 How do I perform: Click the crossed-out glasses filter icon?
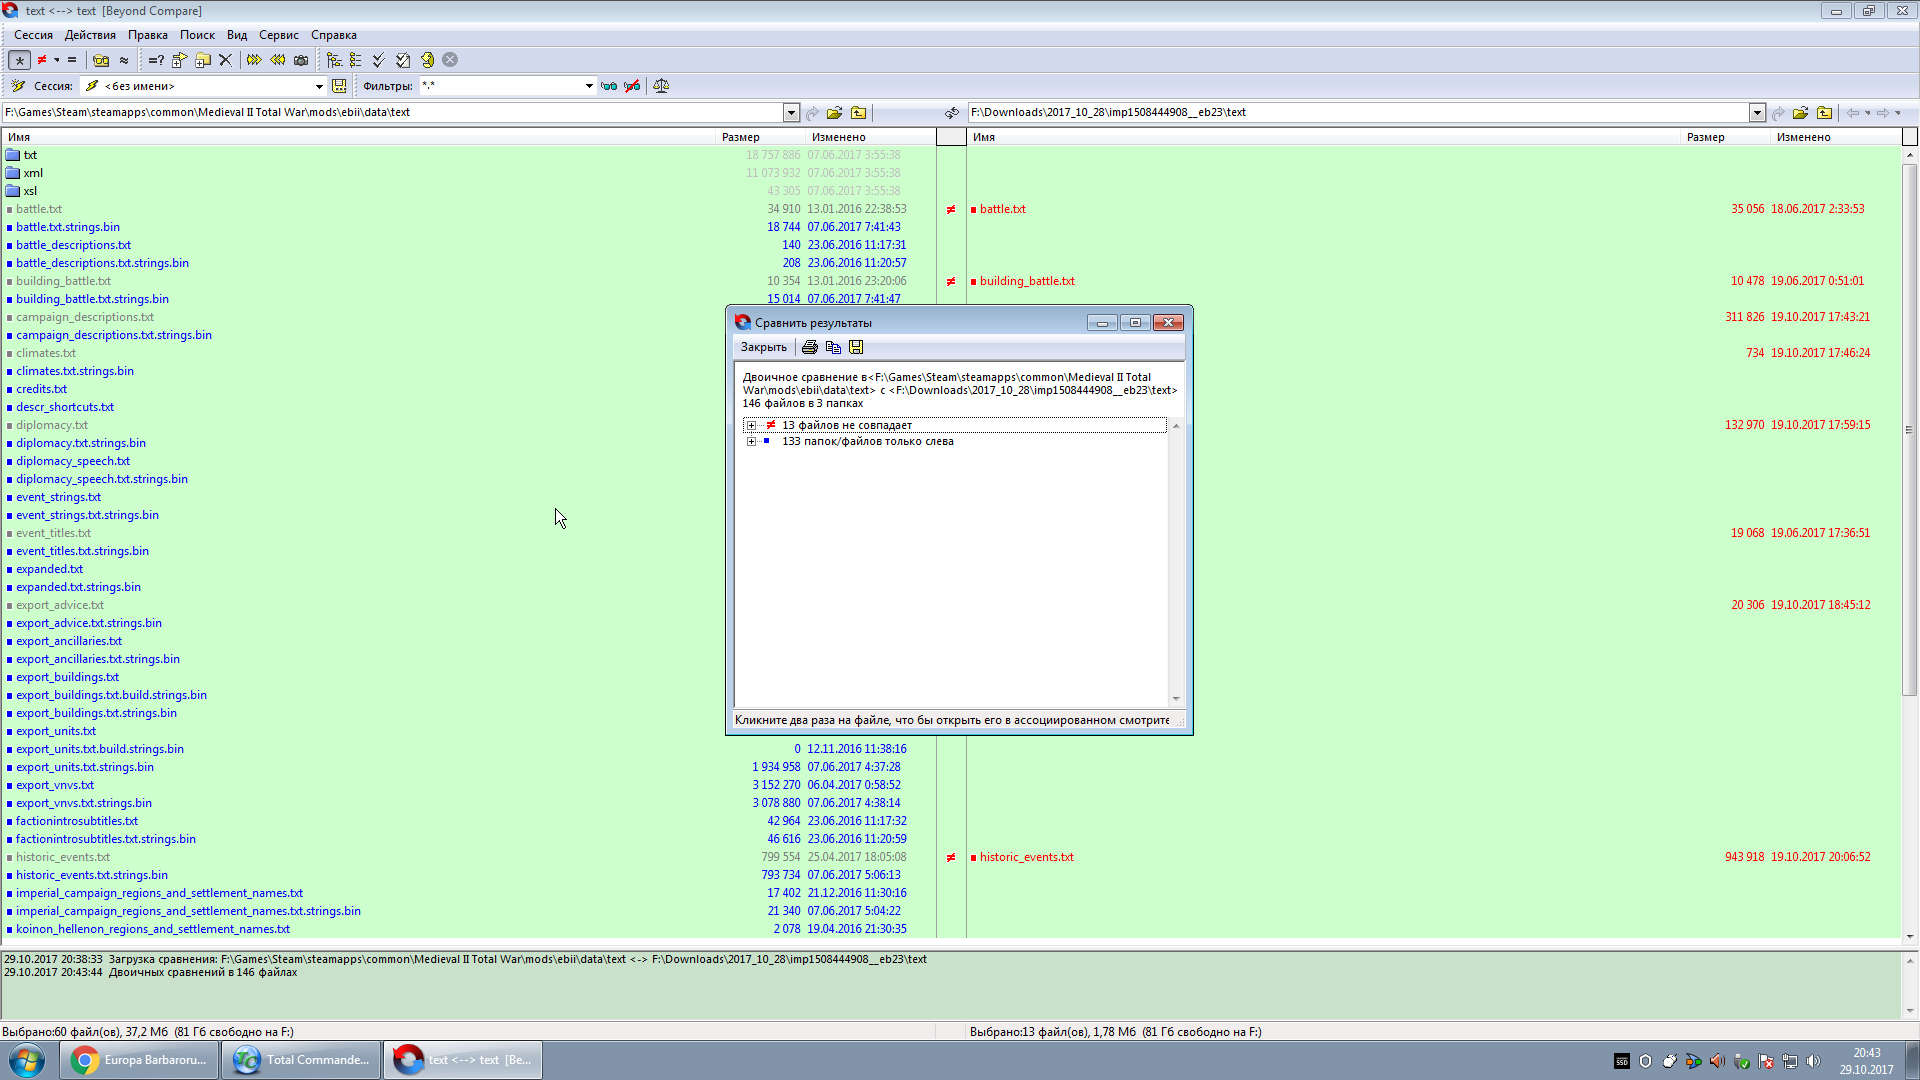pyautogui.click(x=632, y=86)
